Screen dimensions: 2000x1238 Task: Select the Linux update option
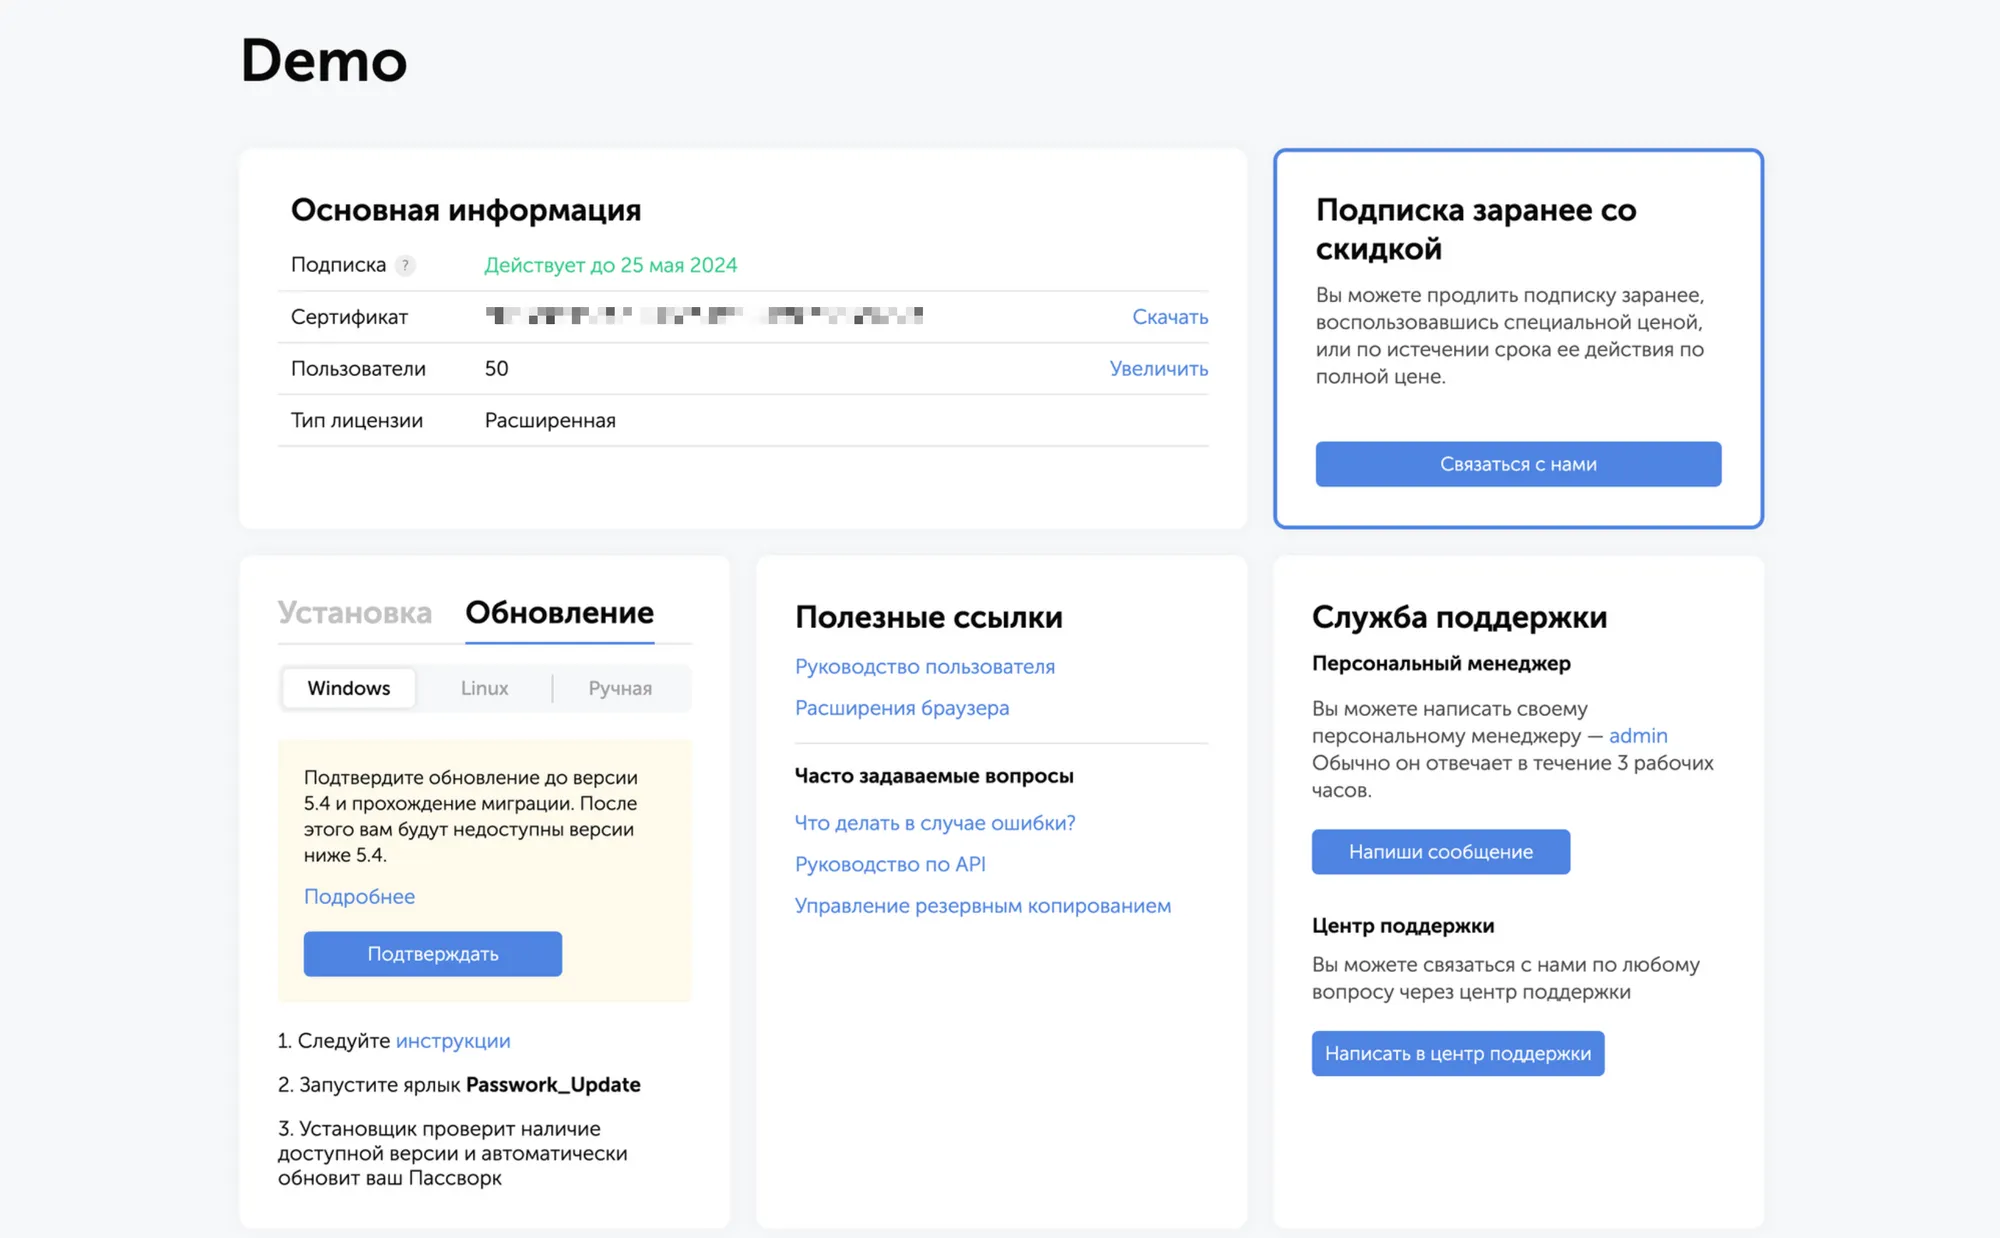click(x=484, y=688)
